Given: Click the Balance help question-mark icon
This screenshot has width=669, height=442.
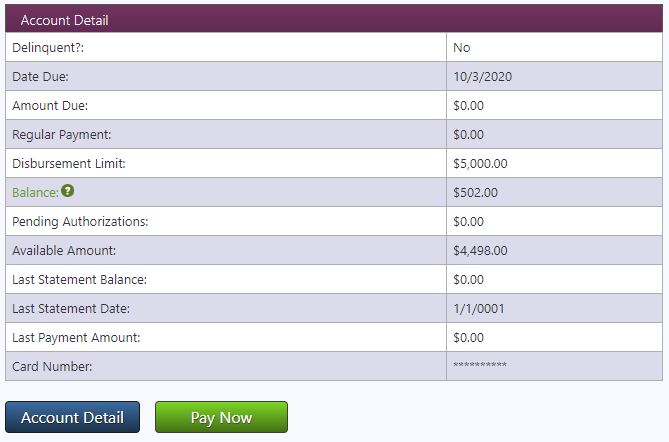Looking at the screenshot, I should point(67,191).
